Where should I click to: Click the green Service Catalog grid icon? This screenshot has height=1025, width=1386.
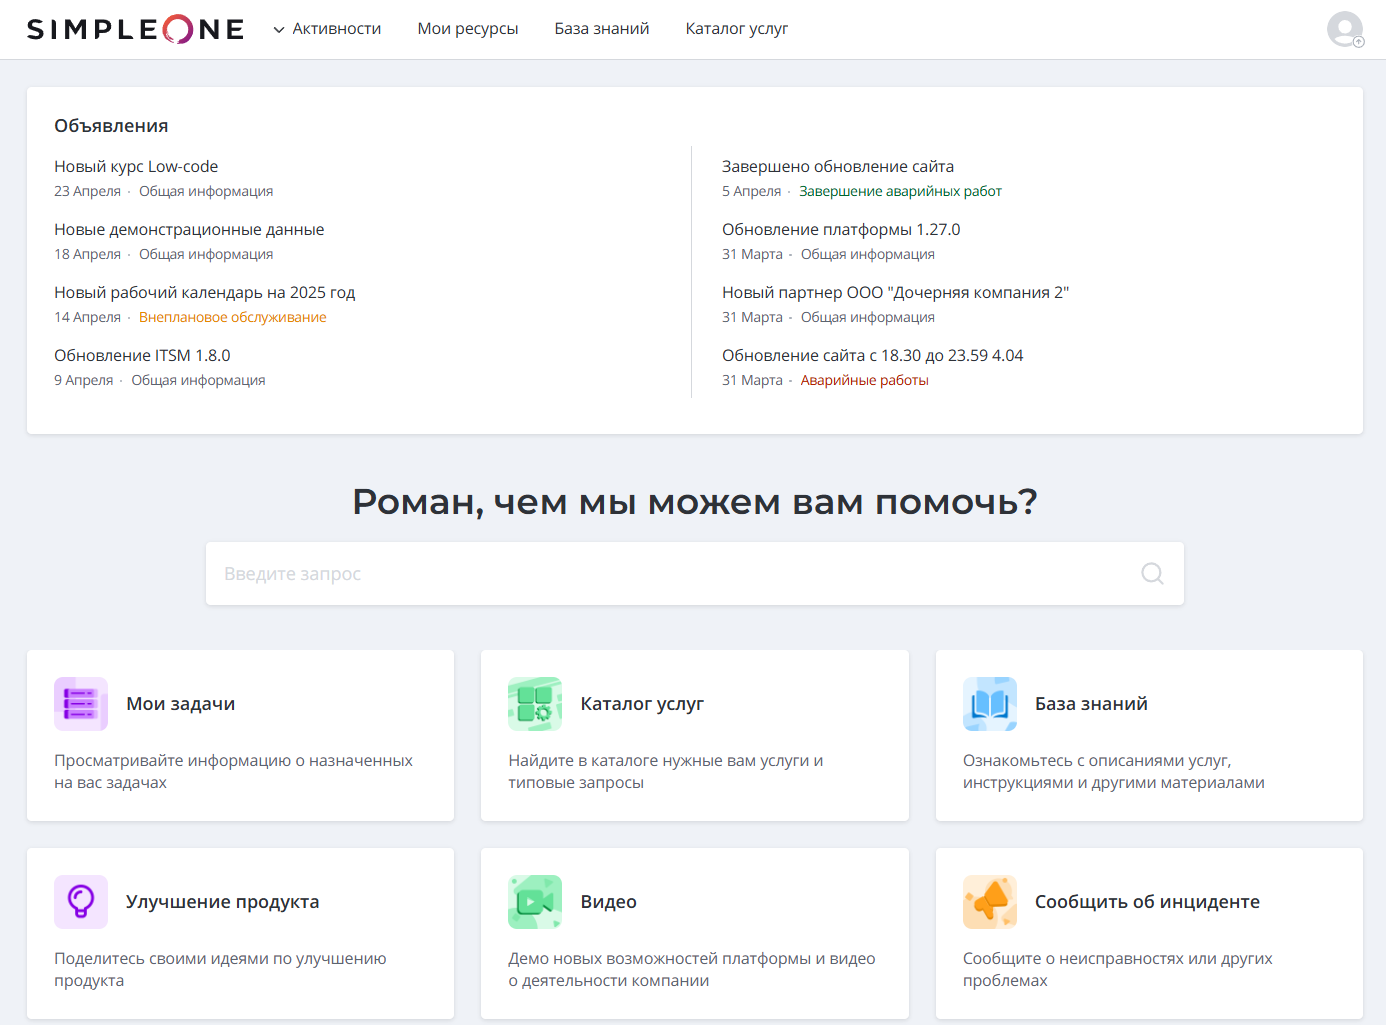535,704
